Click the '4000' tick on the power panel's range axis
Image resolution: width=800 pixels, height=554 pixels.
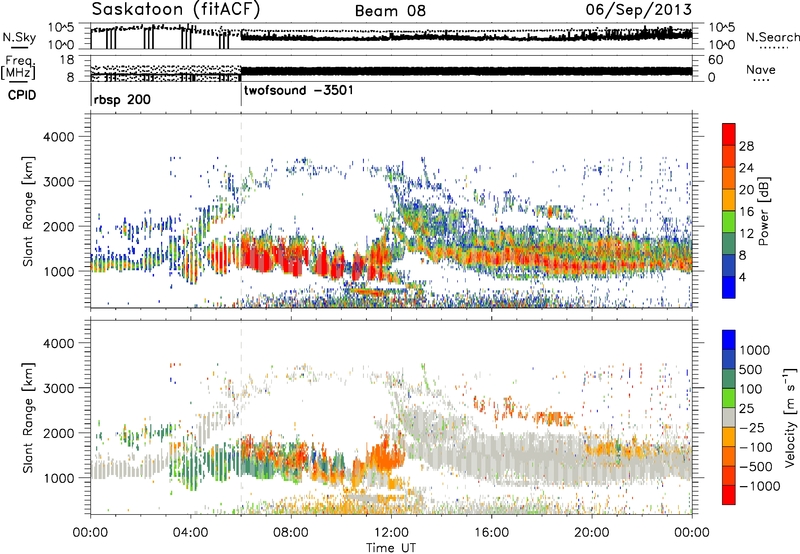58,137
